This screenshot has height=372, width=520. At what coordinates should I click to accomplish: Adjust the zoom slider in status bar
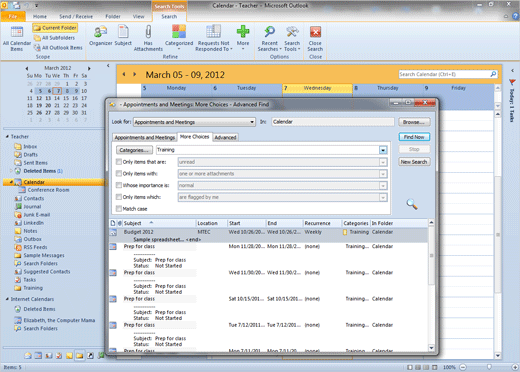pyautogui.click(x=489, y=367)
